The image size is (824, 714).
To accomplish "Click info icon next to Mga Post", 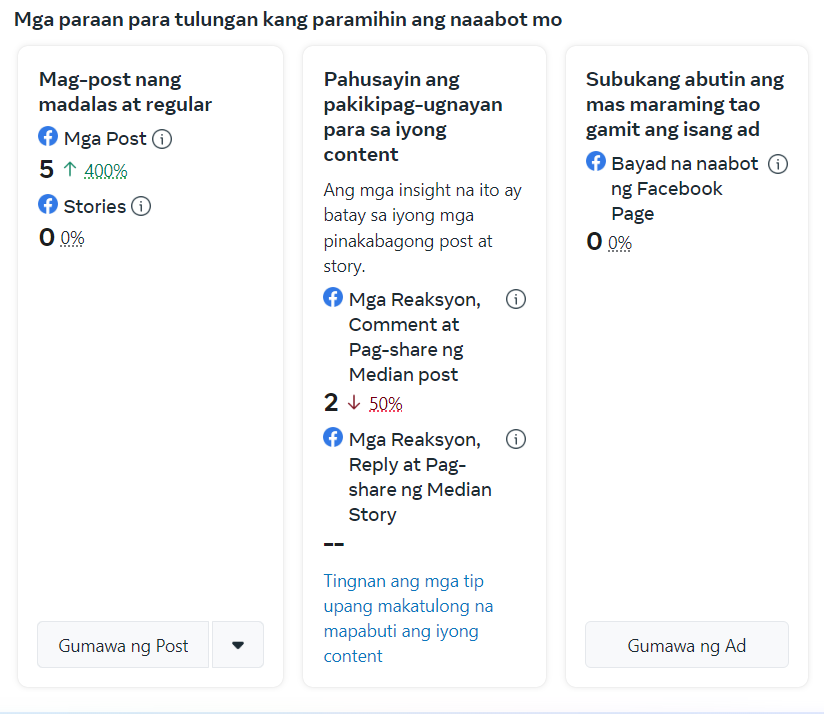I will (x=162, y=139).
